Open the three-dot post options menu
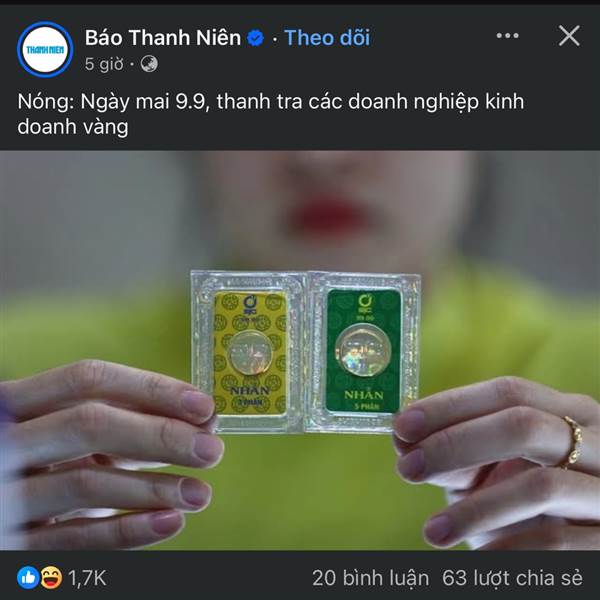600x600 pixels. coord(507,36)
